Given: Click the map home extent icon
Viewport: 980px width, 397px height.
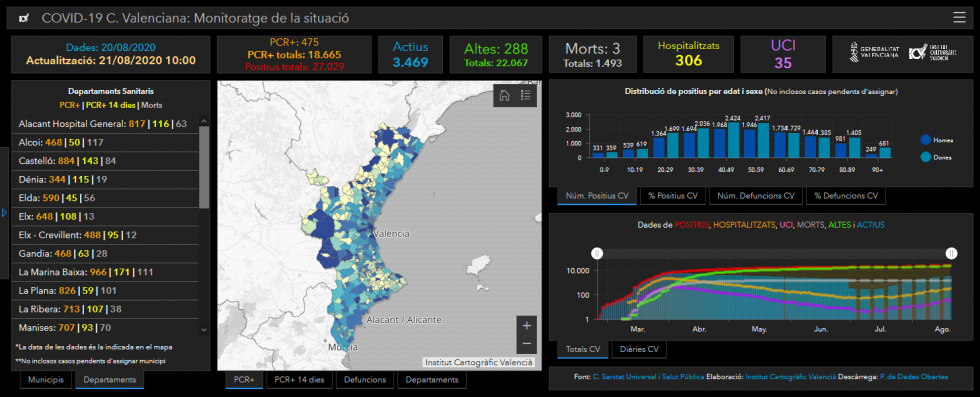Looking at the screenshot, I should (505, 95).
